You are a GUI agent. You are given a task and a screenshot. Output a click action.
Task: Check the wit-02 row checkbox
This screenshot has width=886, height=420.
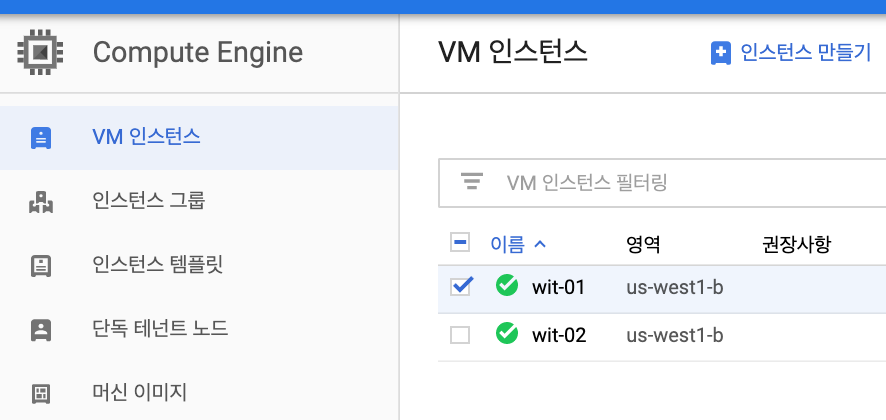click(460, 335)
